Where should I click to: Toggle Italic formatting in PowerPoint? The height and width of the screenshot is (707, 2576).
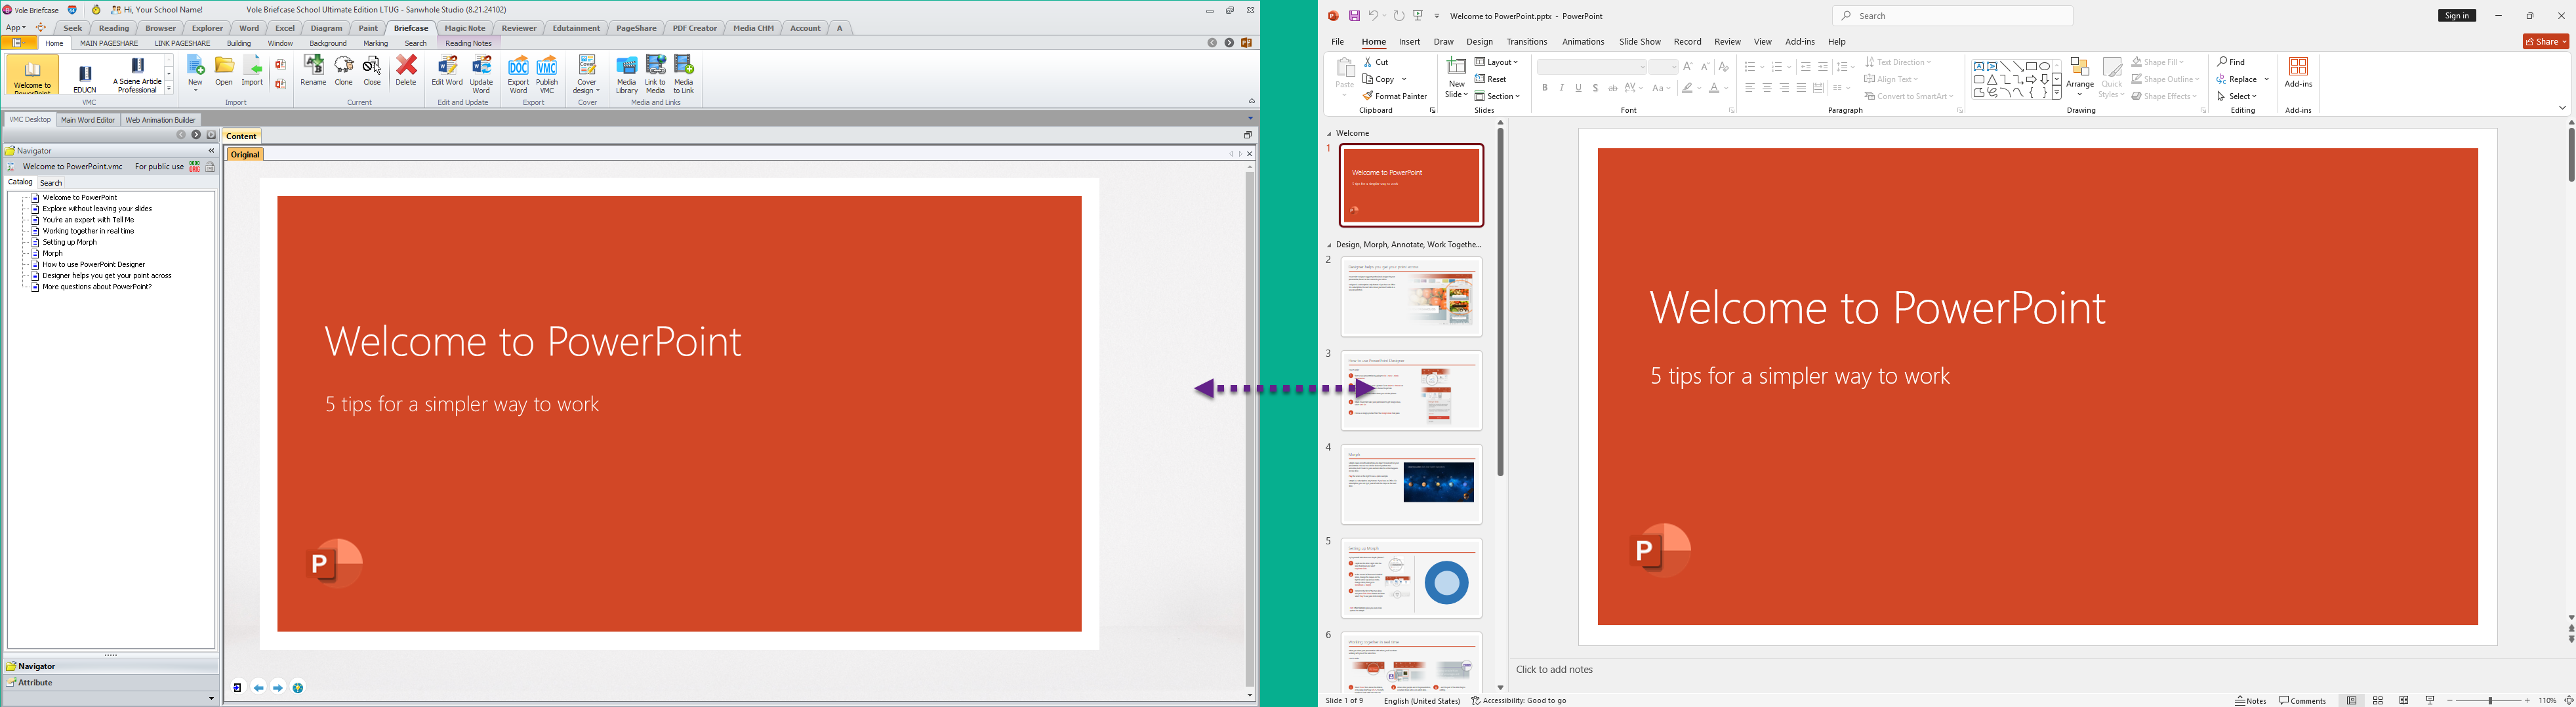point(1562,88)
